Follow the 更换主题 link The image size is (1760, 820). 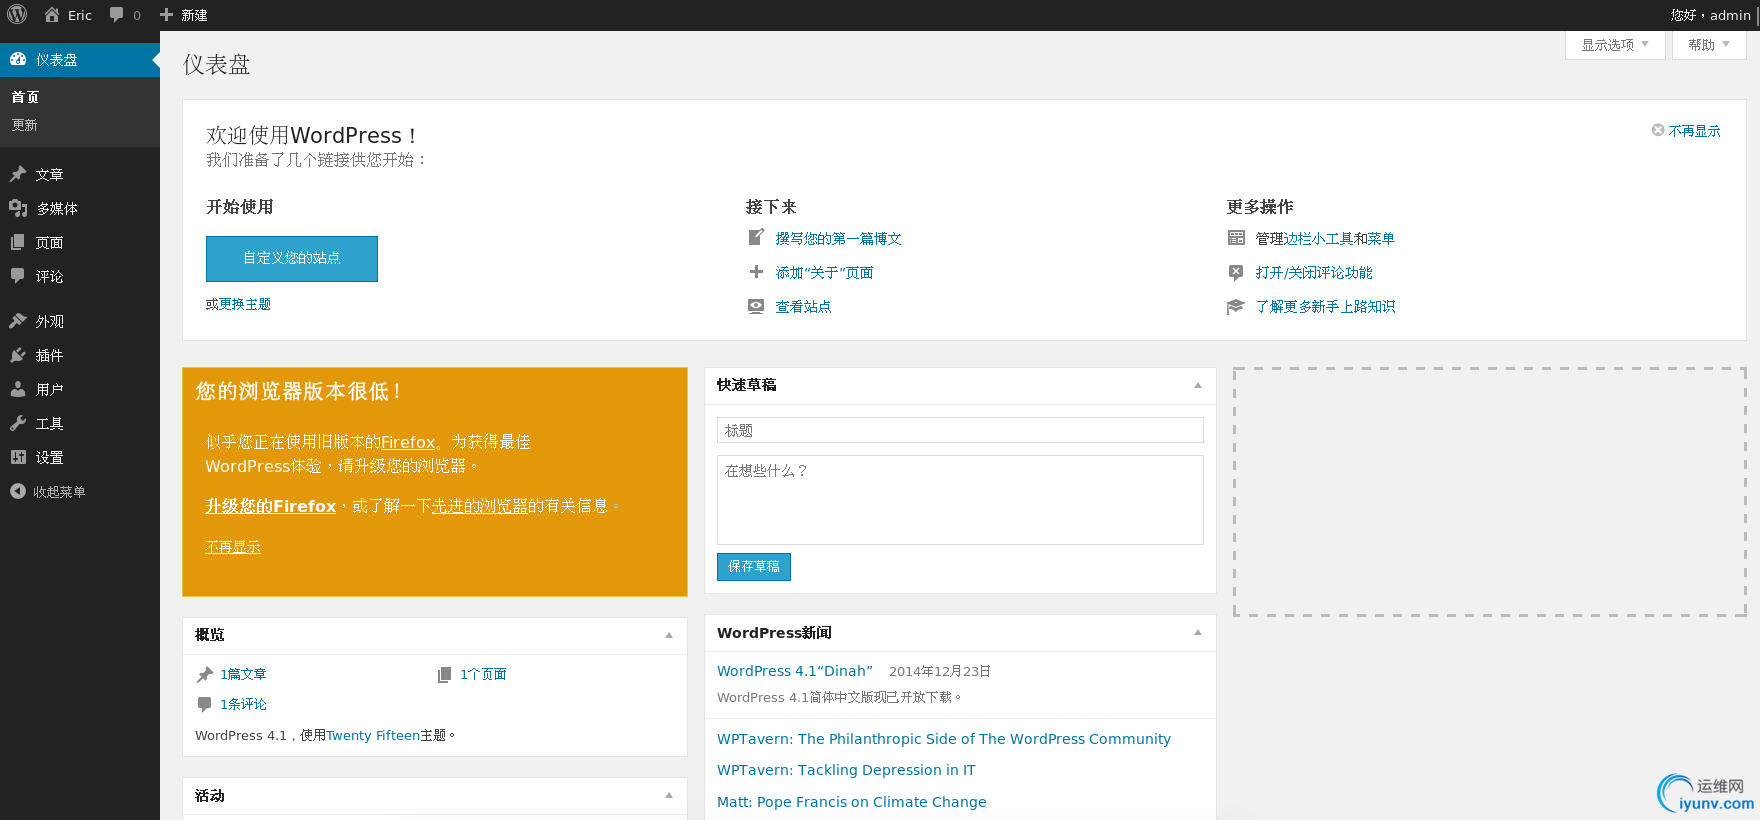pos(245,304)
